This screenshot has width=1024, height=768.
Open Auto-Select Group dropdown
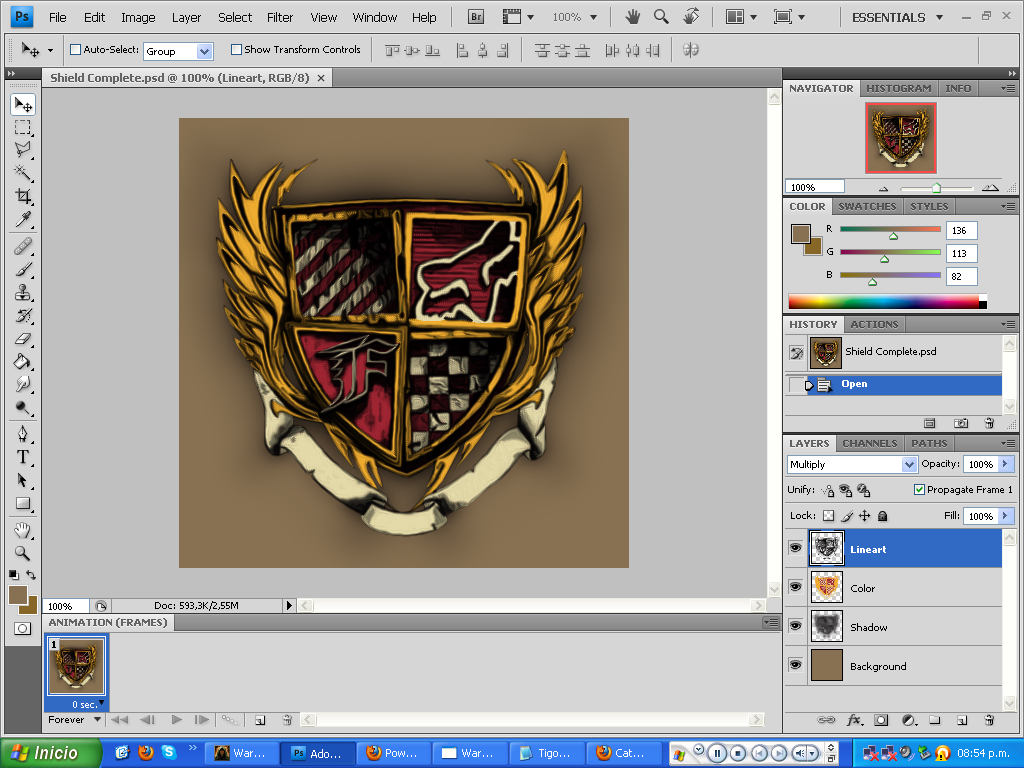204,51
